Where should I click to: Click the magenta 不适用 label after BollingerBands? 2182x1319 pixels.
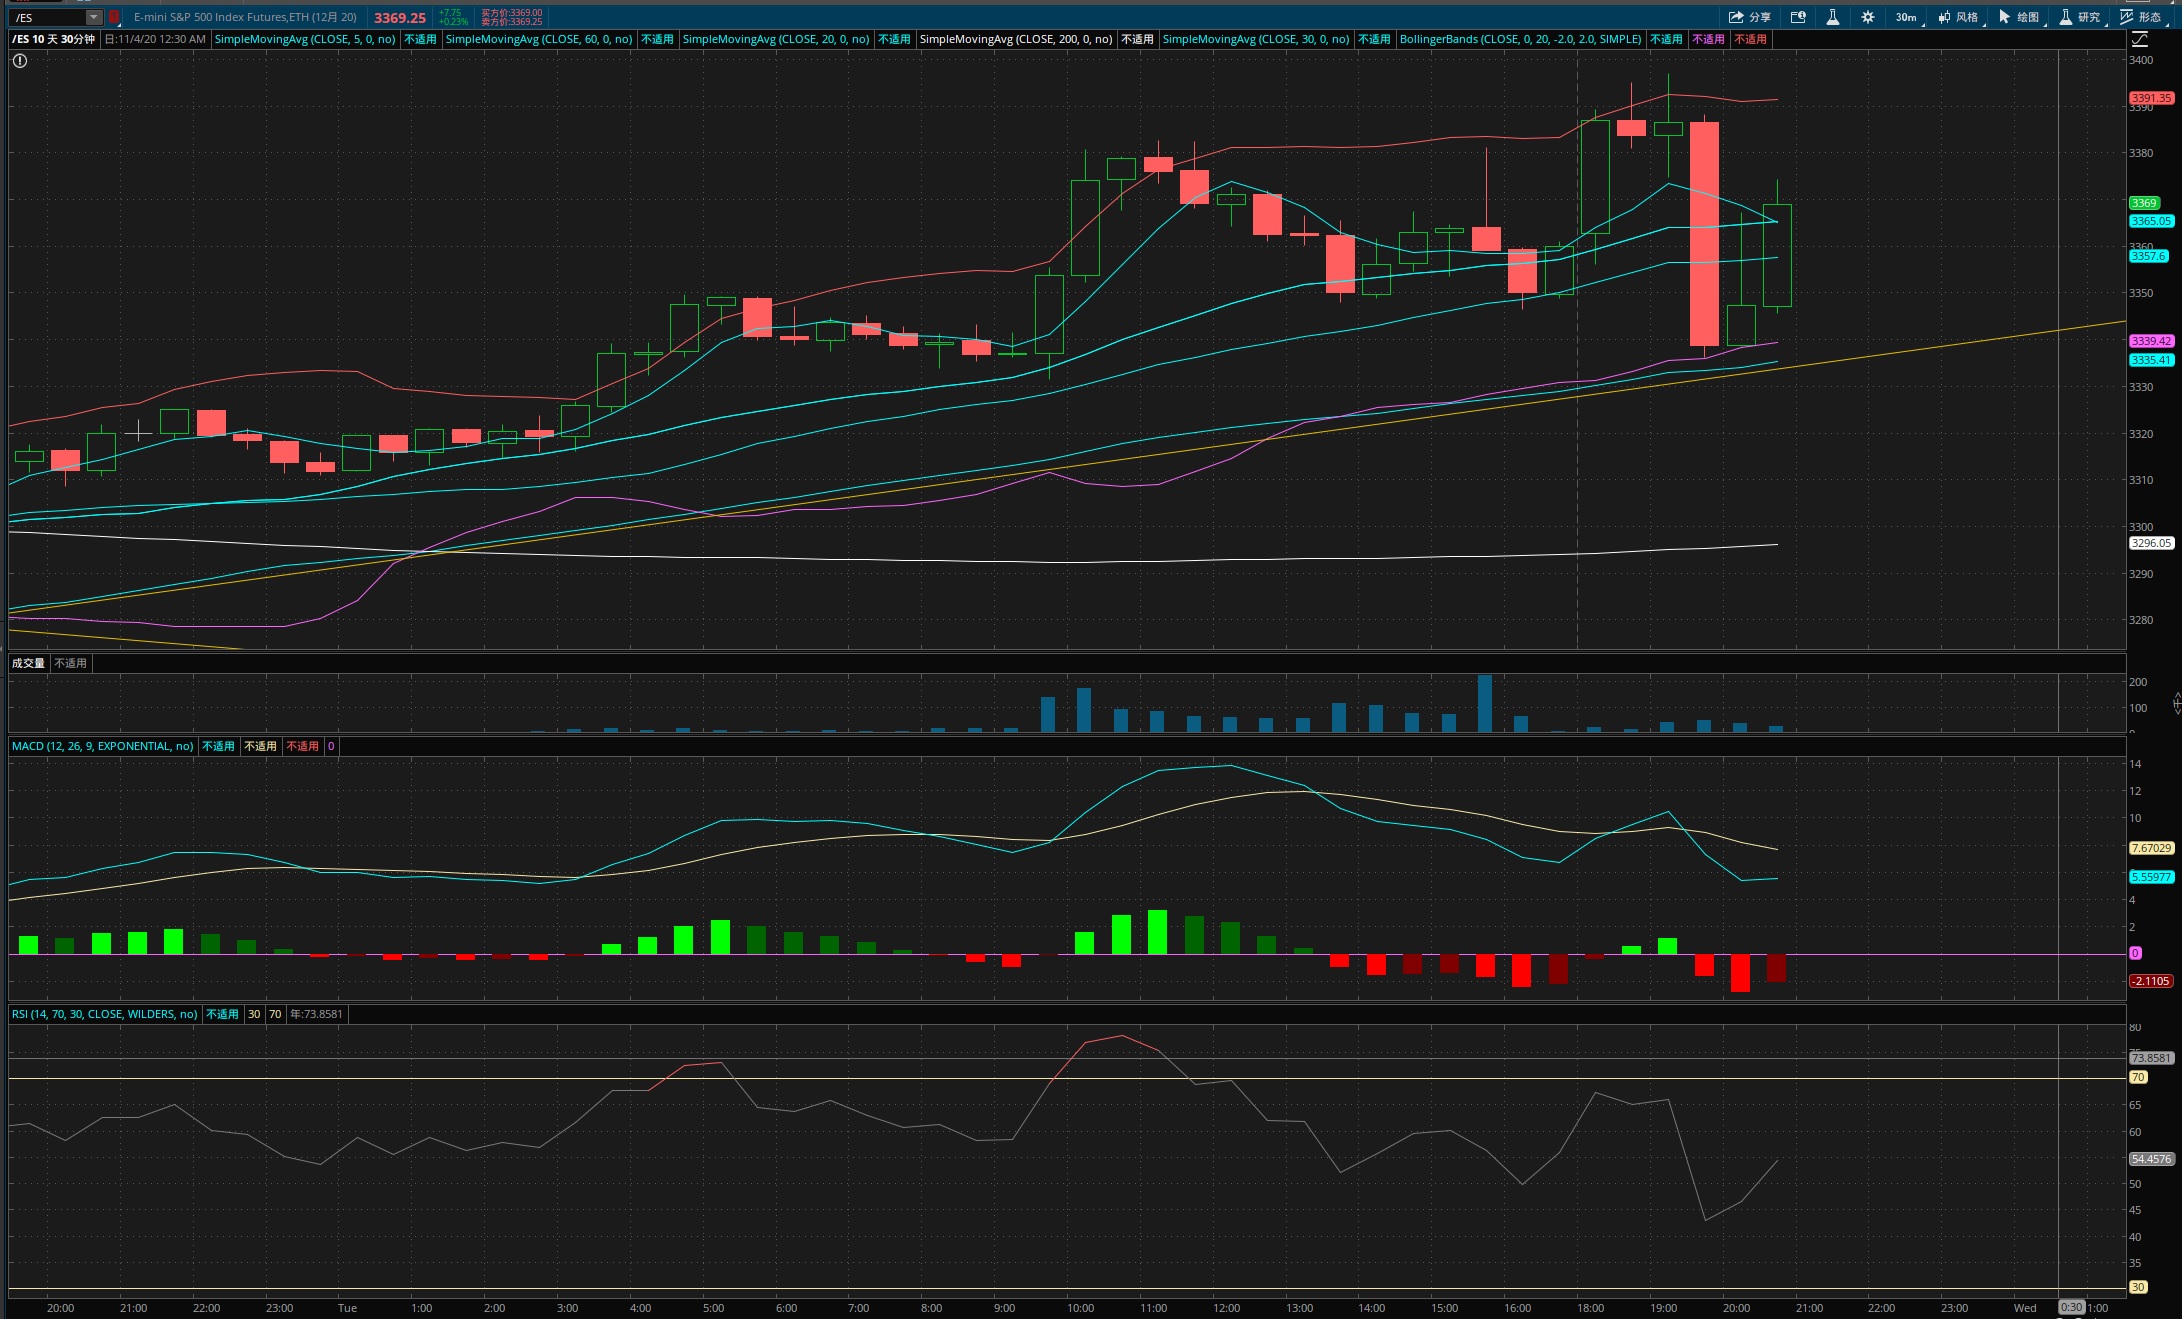(1708, 39)
